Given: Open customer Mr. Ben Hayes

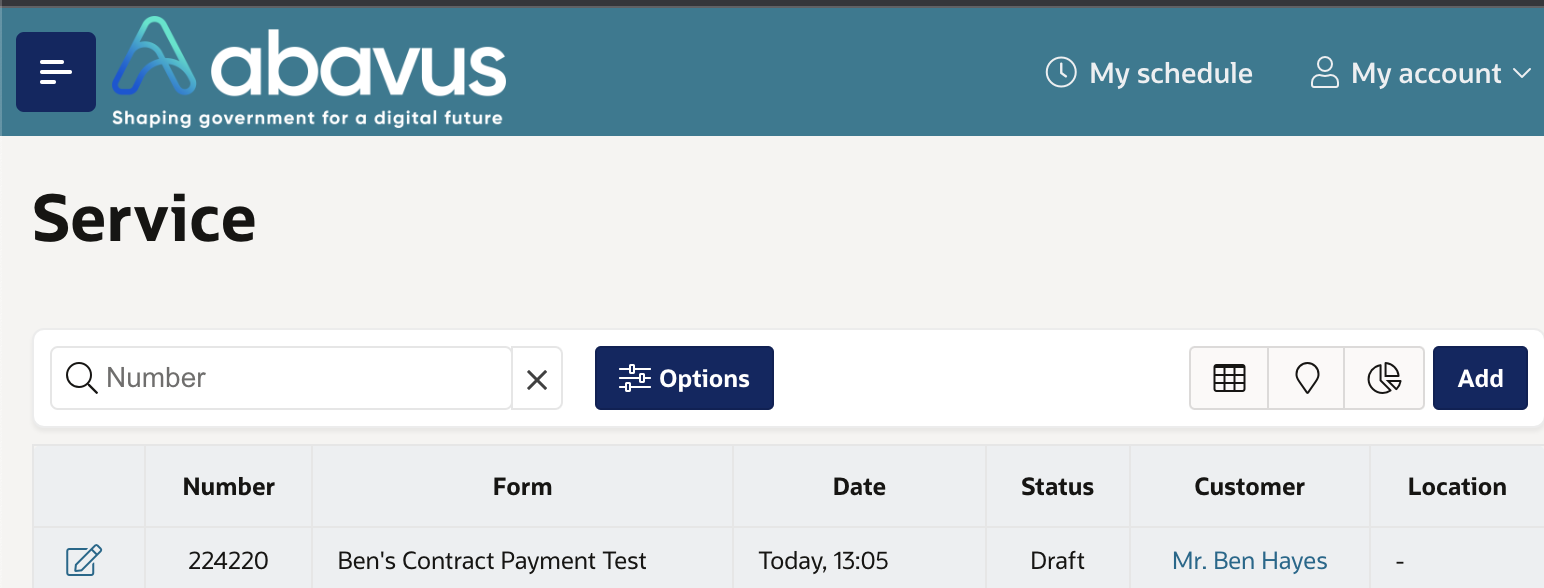Looking at the screenshot, I should (1250, 561).
